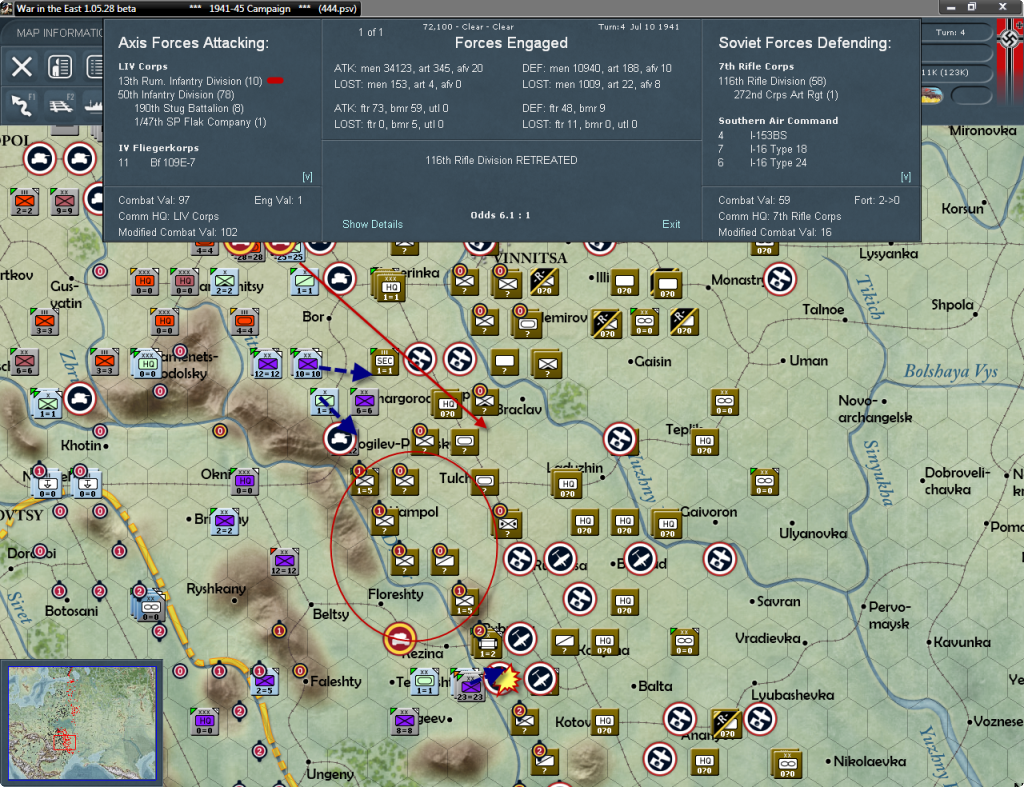This screenshot has height=787, width=1024.
Task: Select the 2=2 purple unit near Brichany
Action: pyautogui.click(x=225, y=521)
